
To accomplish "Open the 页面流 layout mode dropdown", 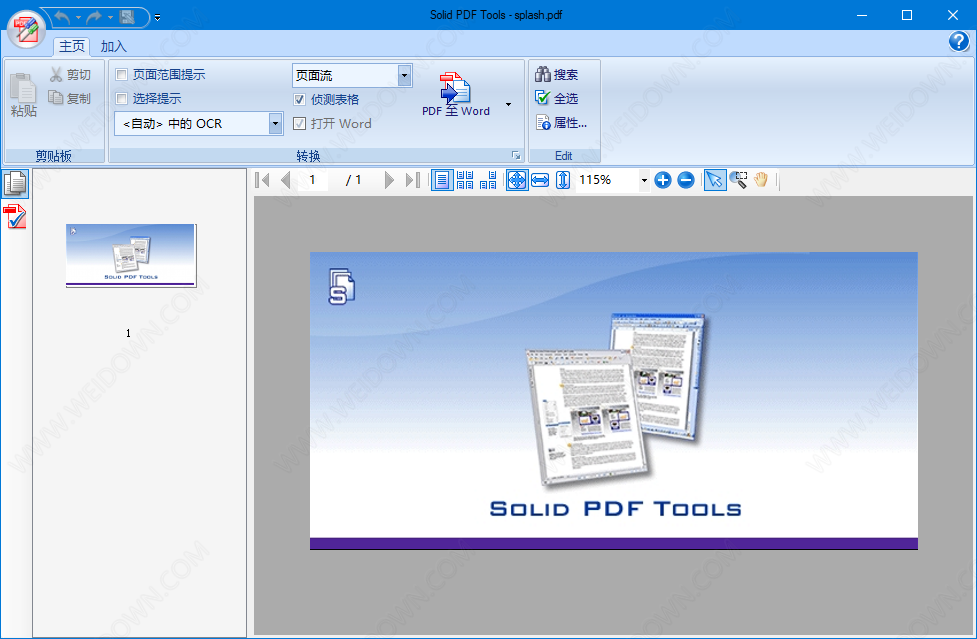I will point(404,75).
